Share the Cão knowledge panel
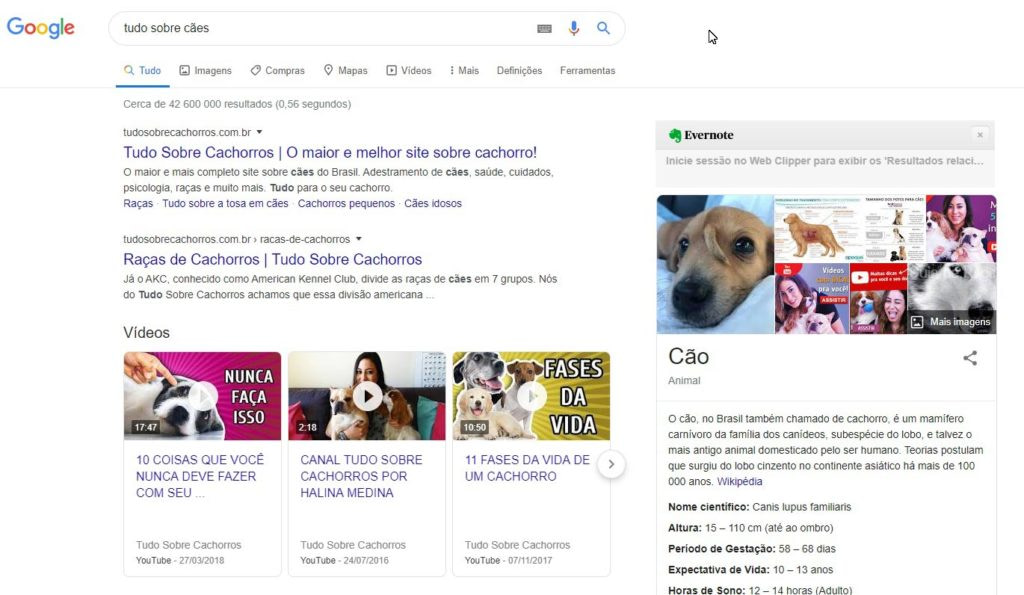The height and width of the screenshot is (595, 1024). point(970,357)
